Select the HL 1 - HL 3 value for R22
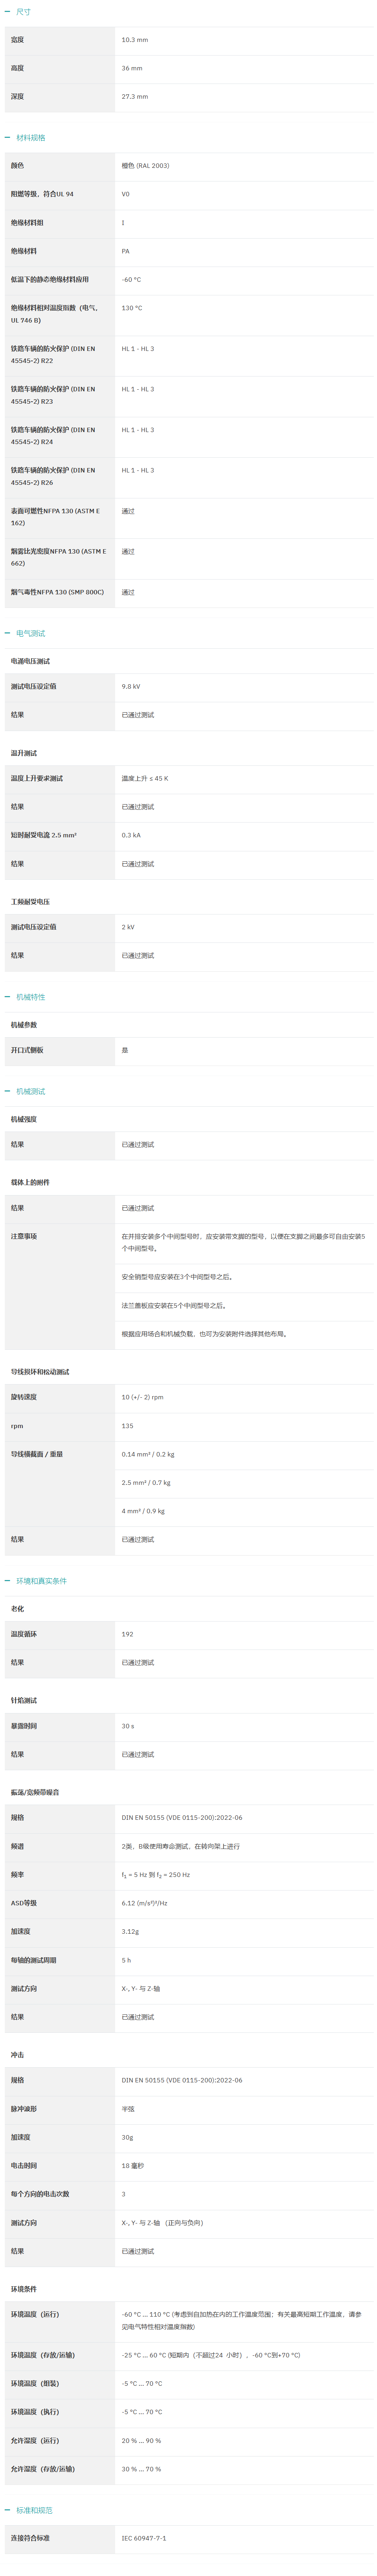The width and height of the screenshot is (377, 2576). click(x=138, y=349)
